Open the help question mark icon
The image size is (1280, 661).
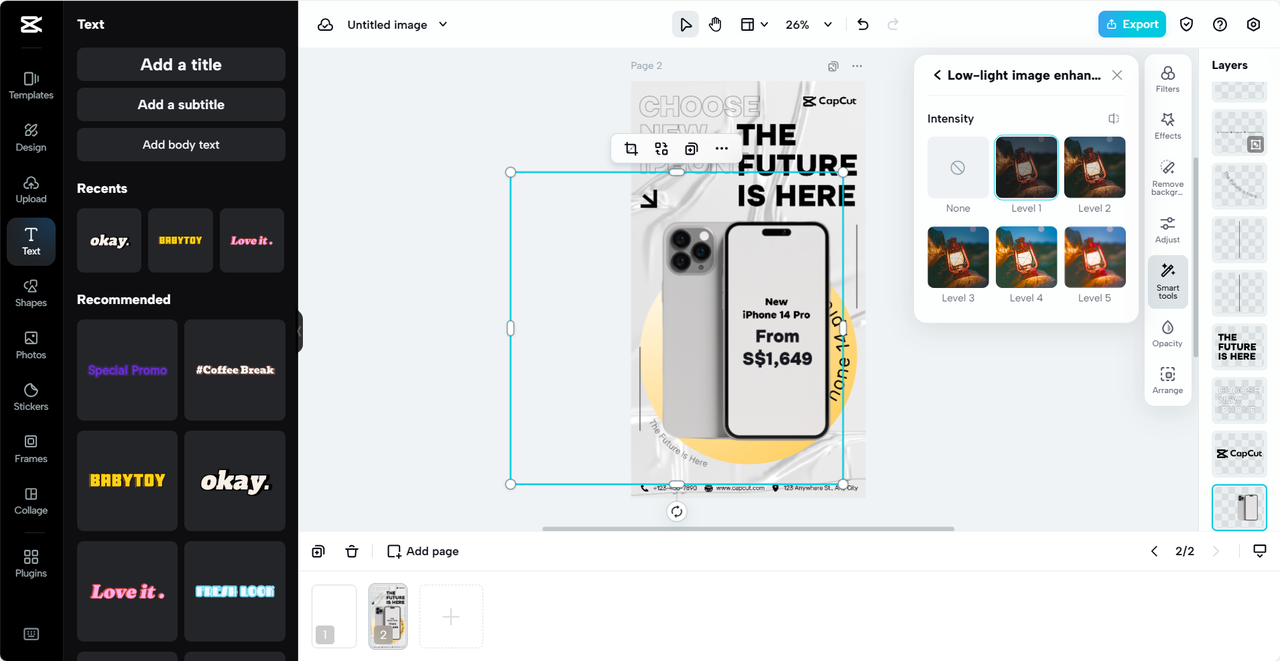1220,25
